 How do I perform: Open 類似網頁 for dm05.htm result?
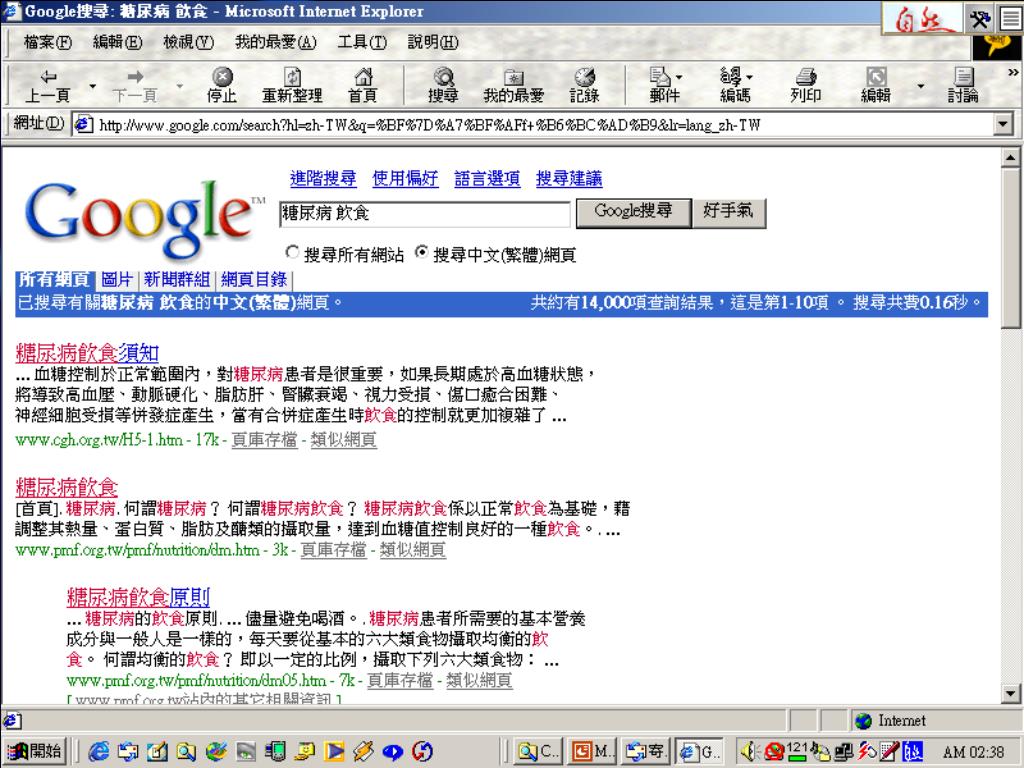point(479,681)
